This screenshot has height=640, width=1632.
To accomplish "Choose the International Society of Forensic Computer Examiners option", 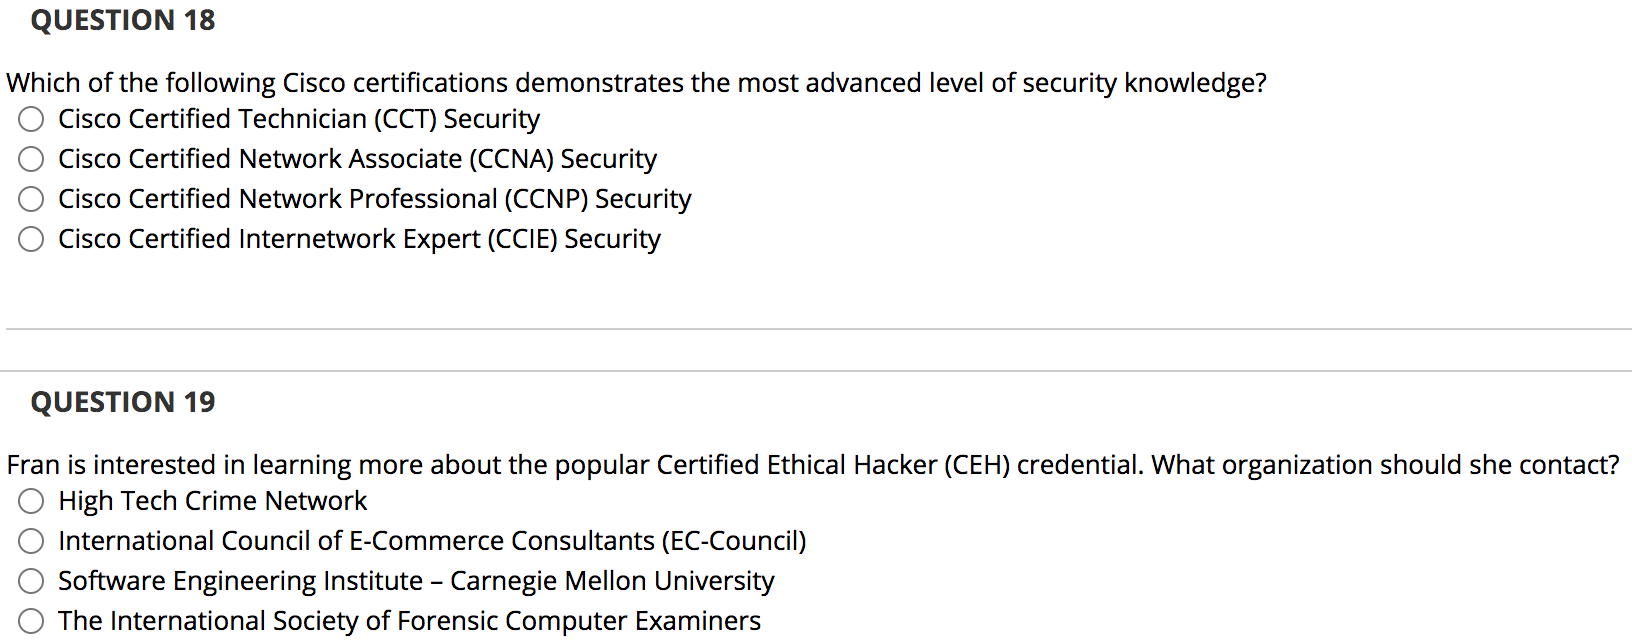I will pyautogui.click(x=30, y=620).
